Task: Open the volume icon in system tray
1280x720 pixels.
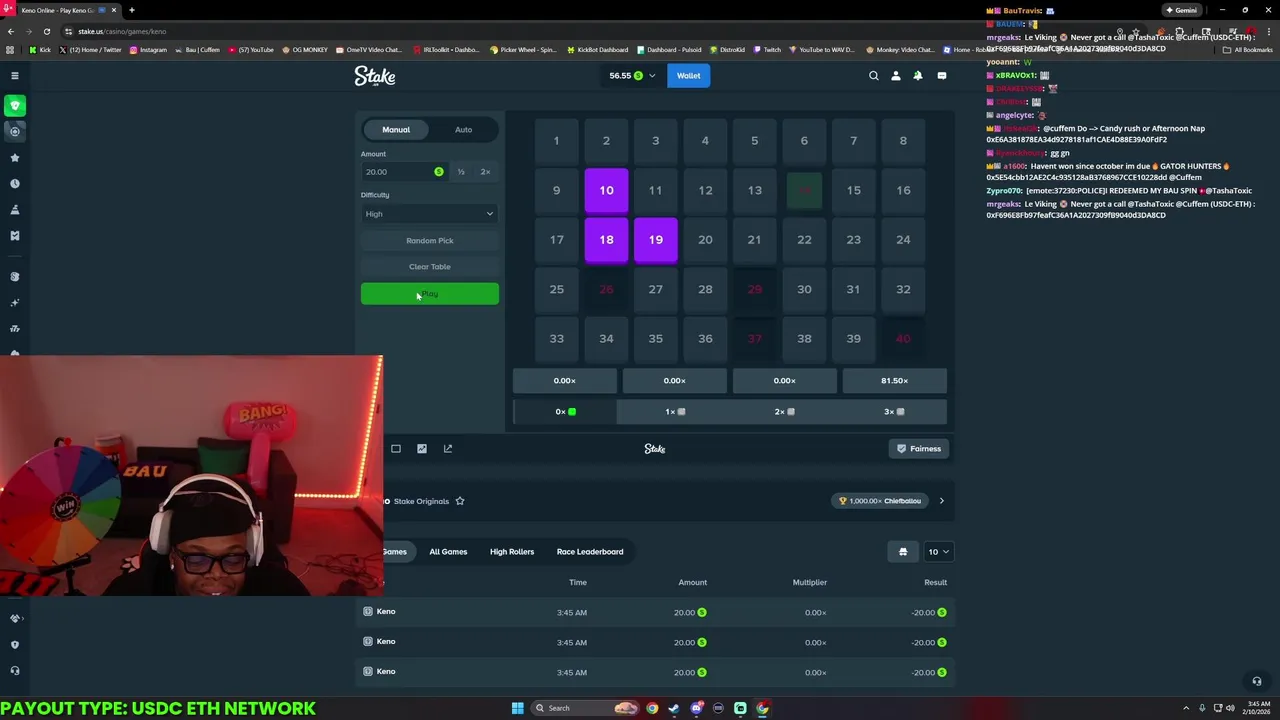Action: (1230, 708)
